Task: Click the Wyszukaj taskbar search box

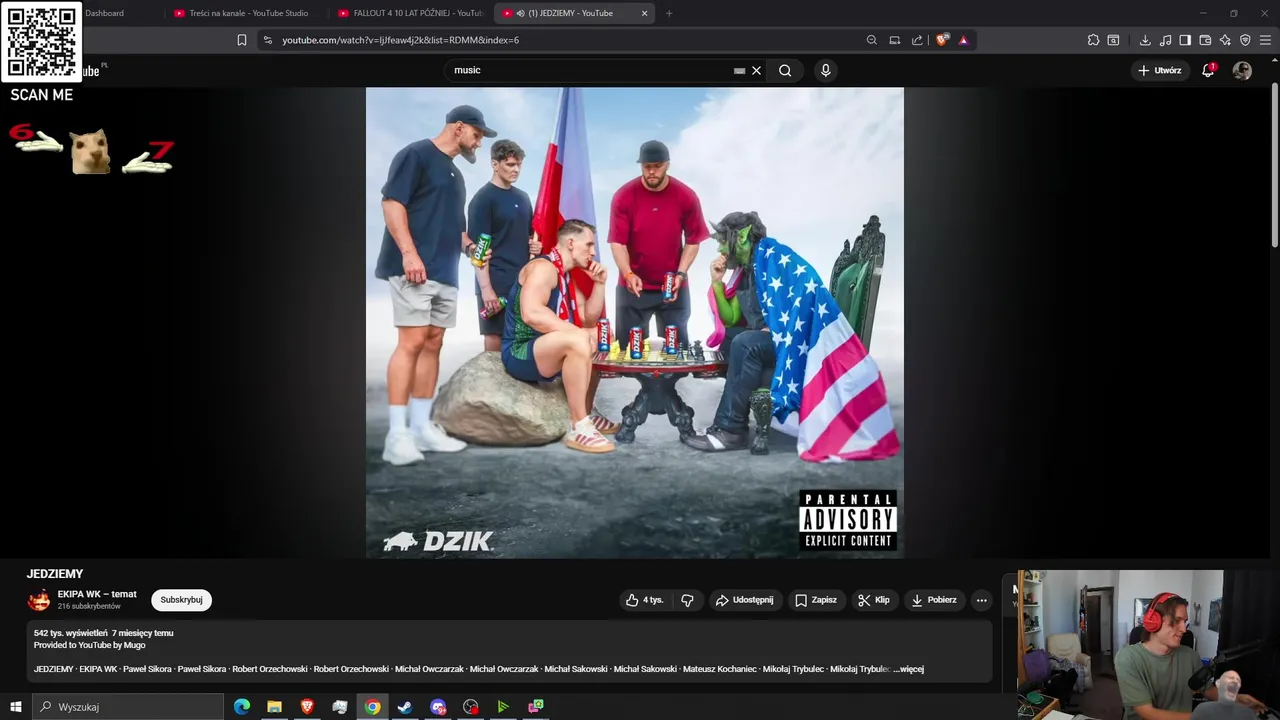Action: (x=128, y=707)
